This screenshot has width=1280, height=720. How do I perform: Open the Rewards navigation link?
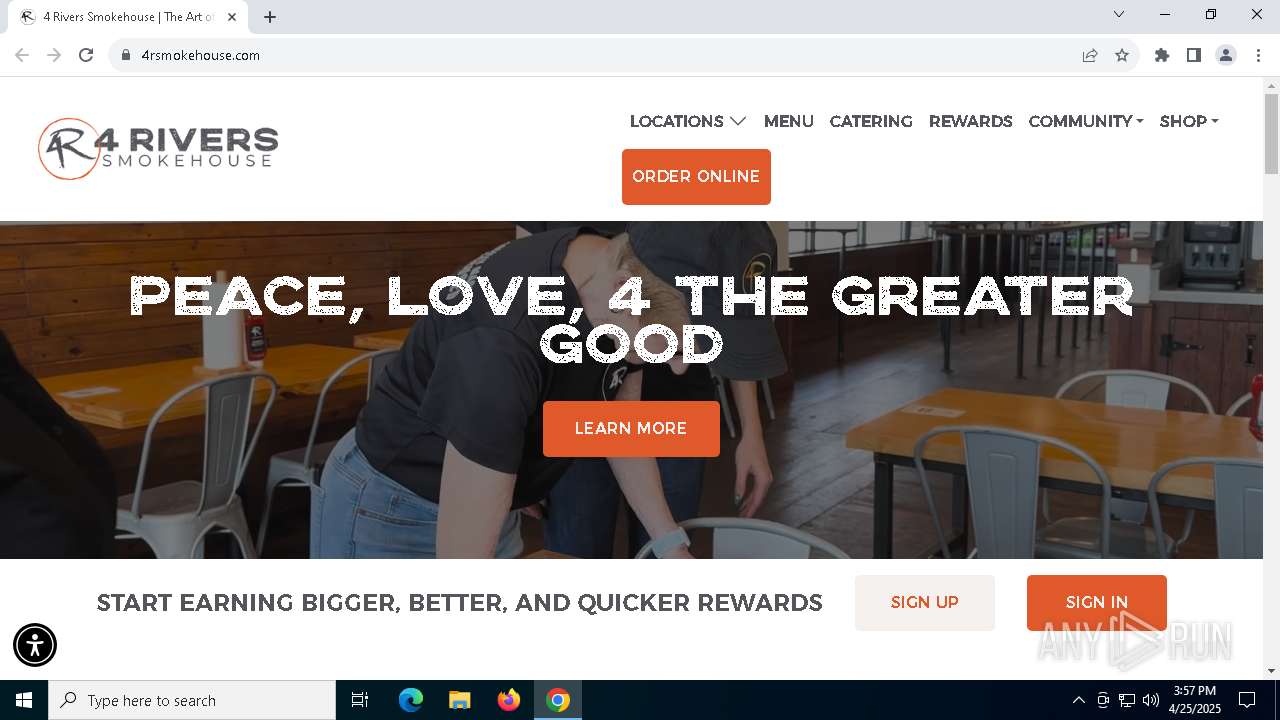pyautogui.click(x=970, y=121)
